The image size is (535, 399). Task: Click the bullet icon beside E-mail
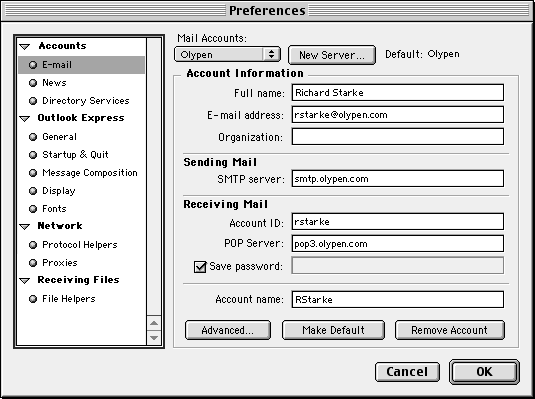[x=33, y=65]
